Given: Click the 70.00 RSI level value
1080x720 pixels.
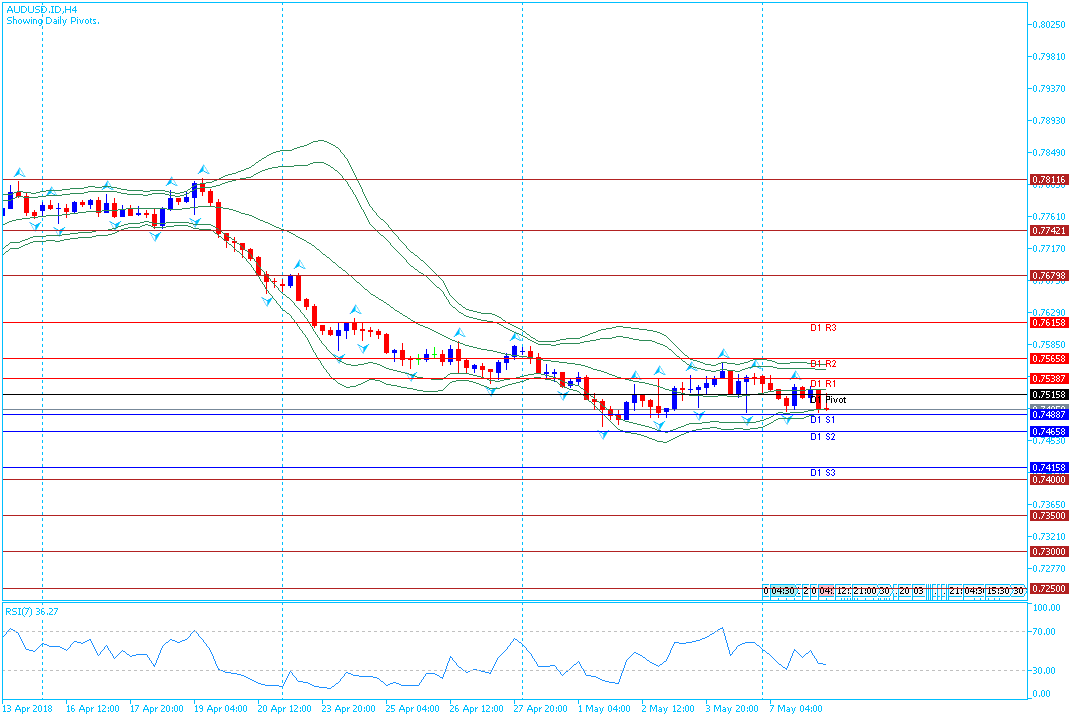Looking at the screenshot, I should coord(1045,632).
